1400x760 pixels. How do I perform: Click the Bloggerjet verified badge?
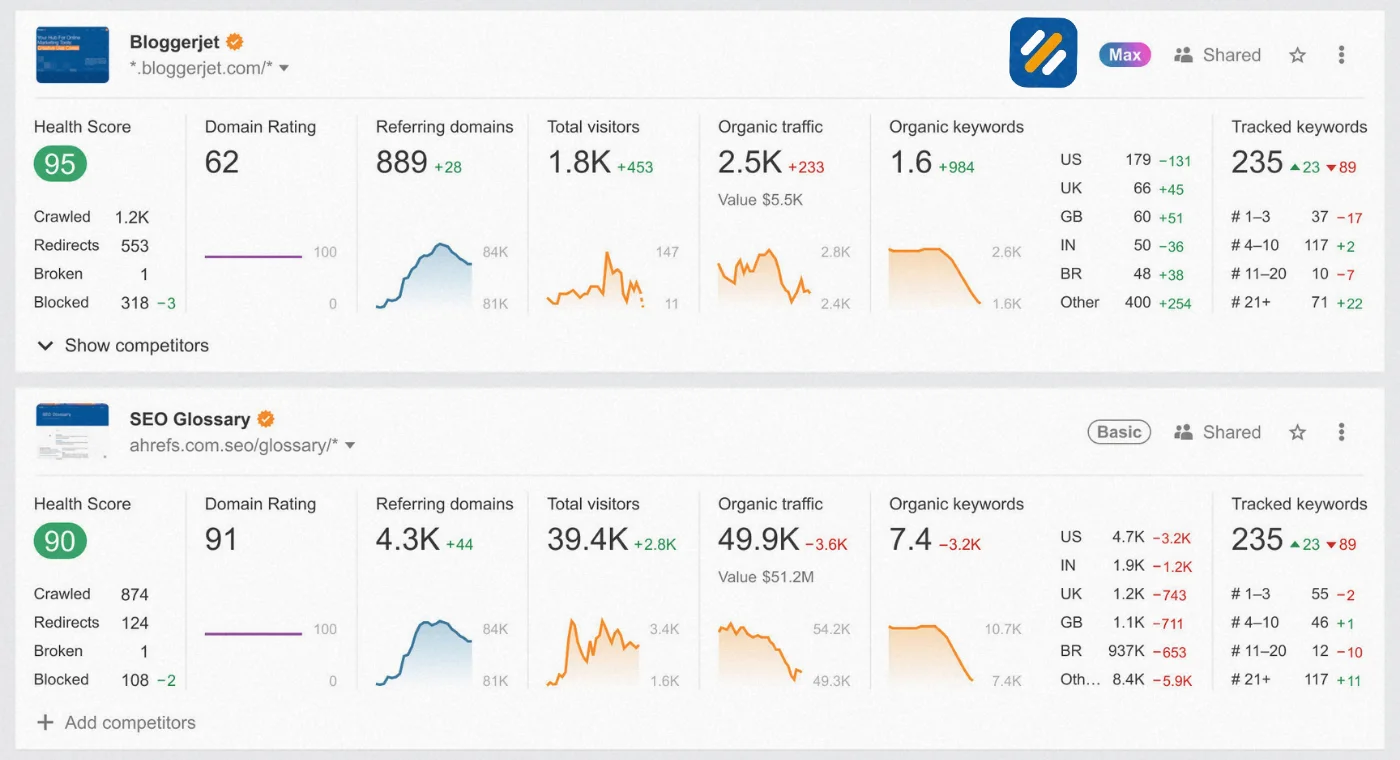click(235, 42)
